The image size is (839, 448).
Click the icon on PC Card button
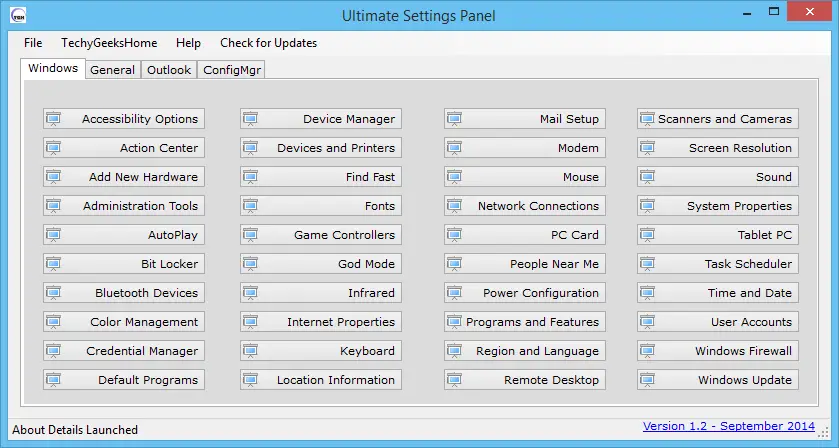pos(454,234)
